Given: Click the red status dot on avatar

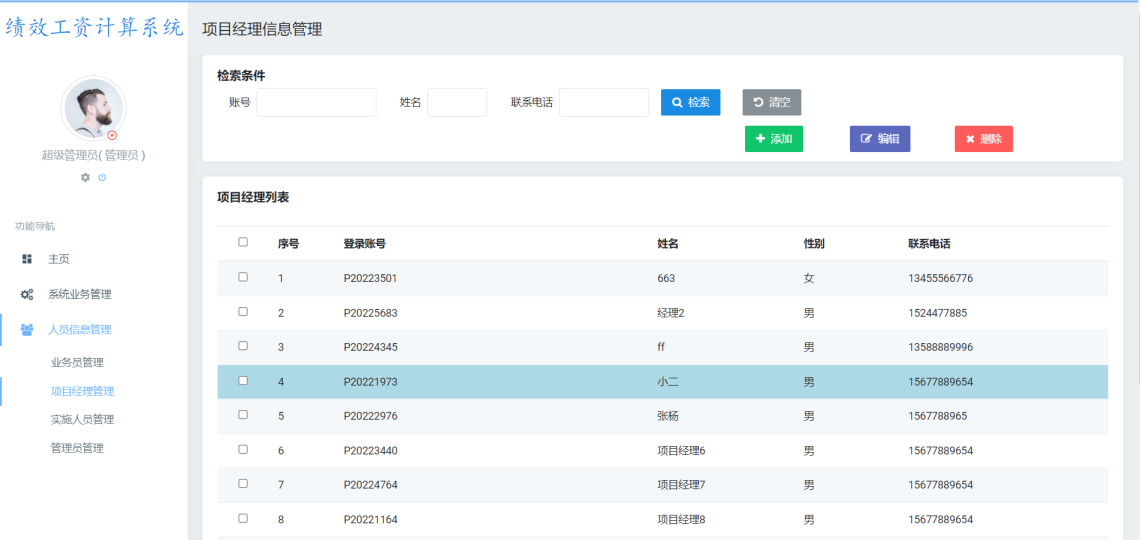Looking at the screenshot, I should (x=112, y=135).
